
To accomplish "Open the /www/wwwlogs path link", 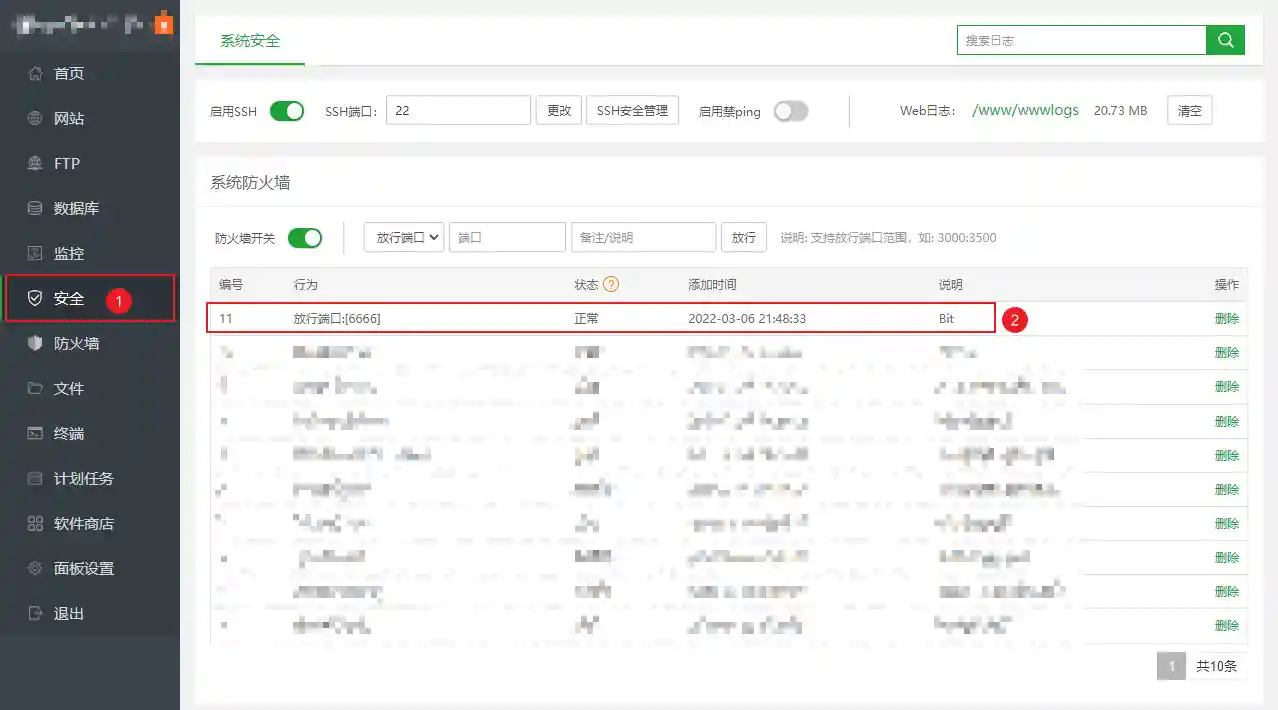I will pos(1025,111).
